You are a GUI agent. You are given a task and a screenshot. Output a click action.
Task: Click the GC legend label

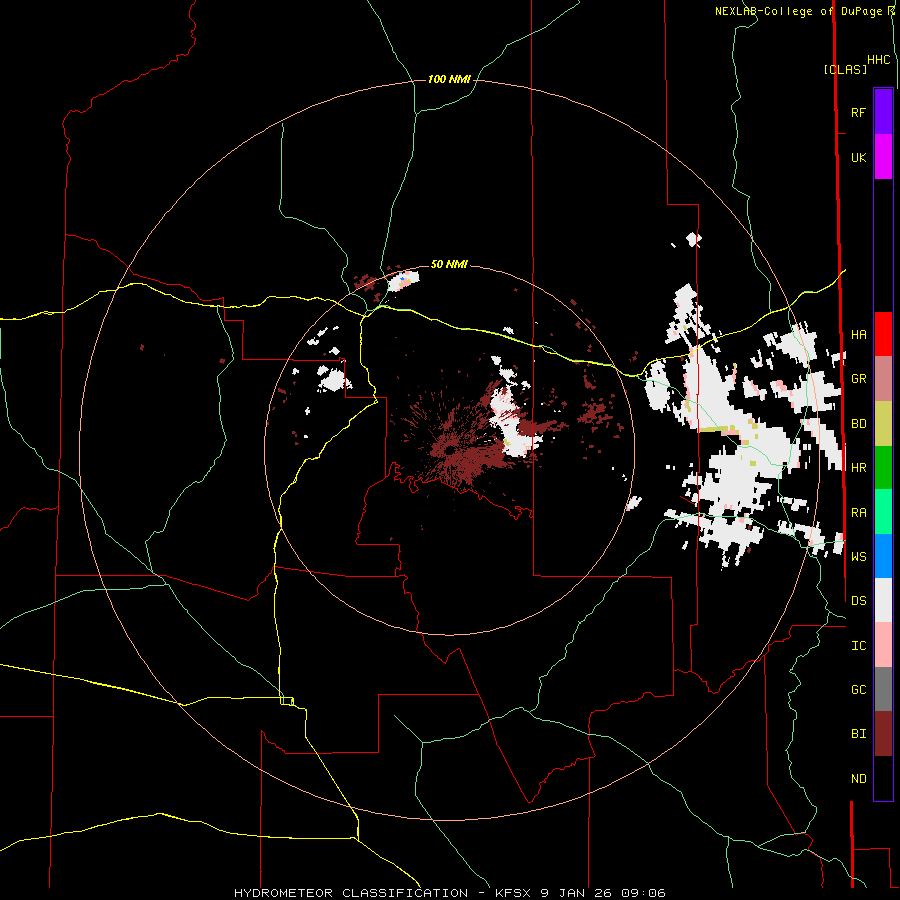858,689
